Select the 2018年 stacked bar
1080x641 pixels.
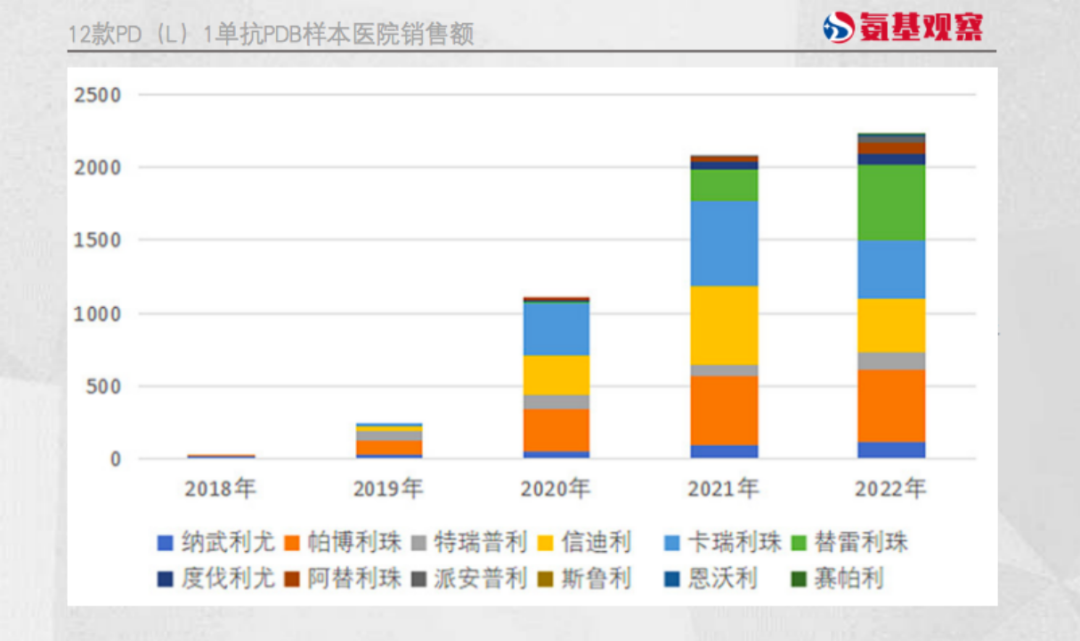click(x=221, y=456)
